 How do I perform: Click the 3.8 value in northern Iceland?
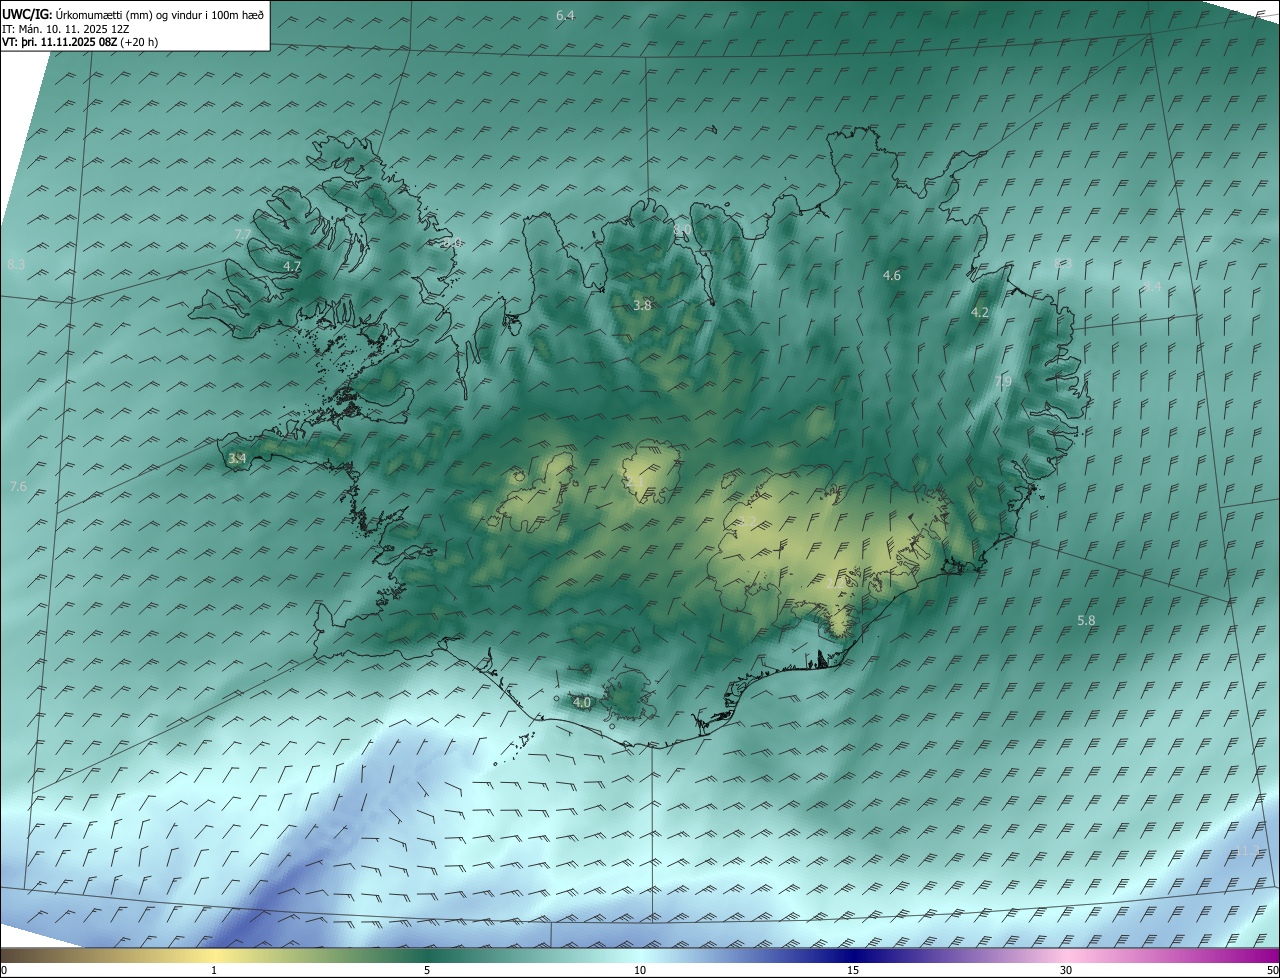(x=642, y=306)
